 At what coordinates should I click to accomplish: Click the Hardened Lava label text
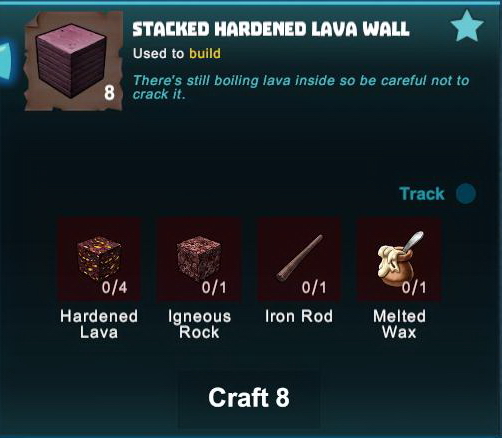pyautogui.click(x=99, y=324)
